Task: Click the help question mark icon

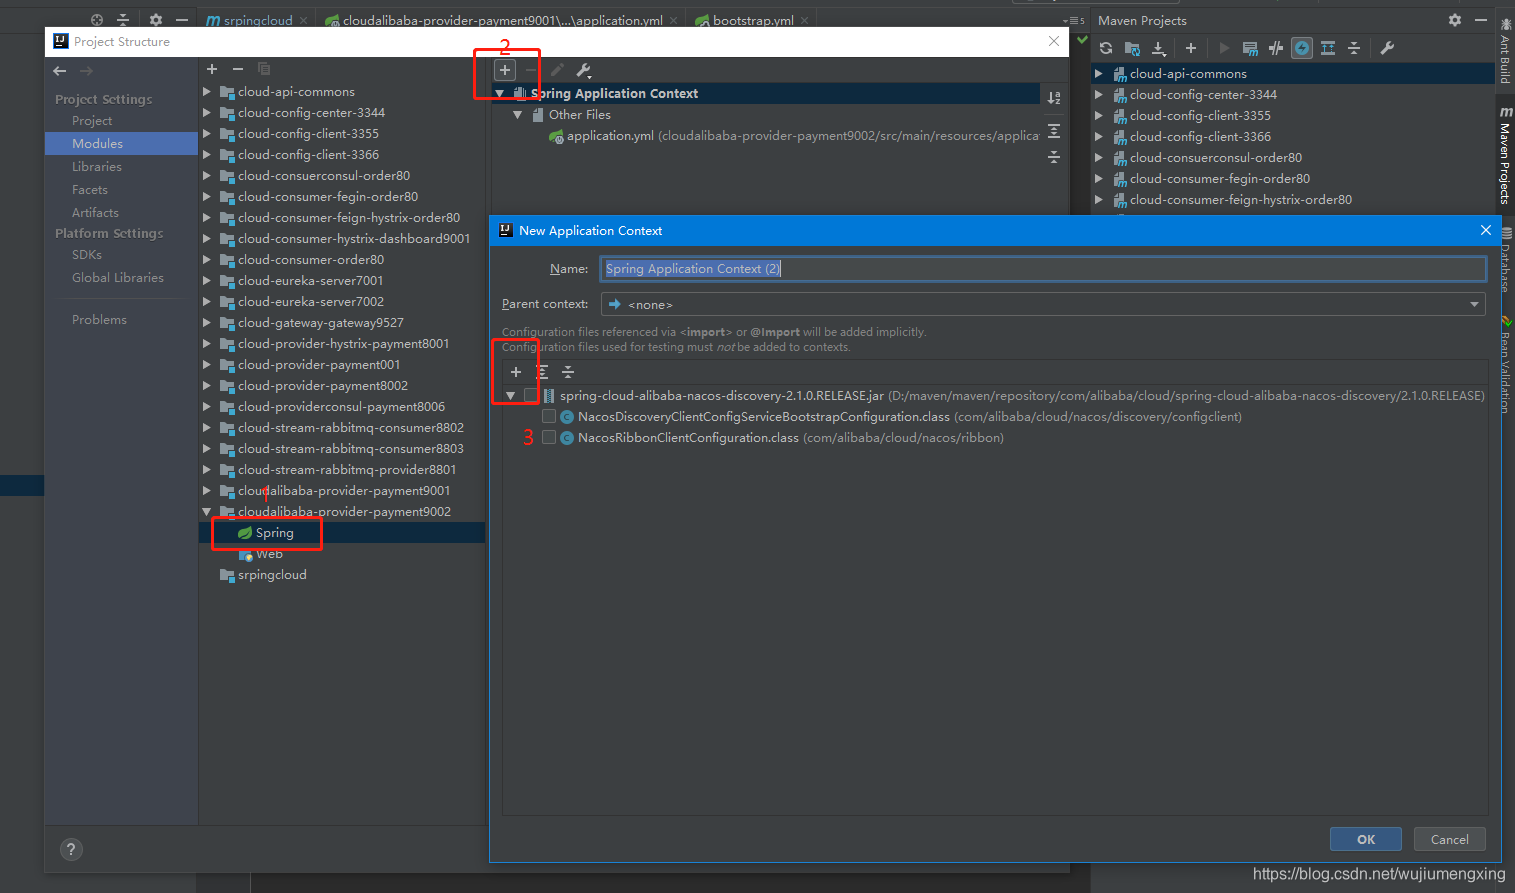Action: coord(71,849)
